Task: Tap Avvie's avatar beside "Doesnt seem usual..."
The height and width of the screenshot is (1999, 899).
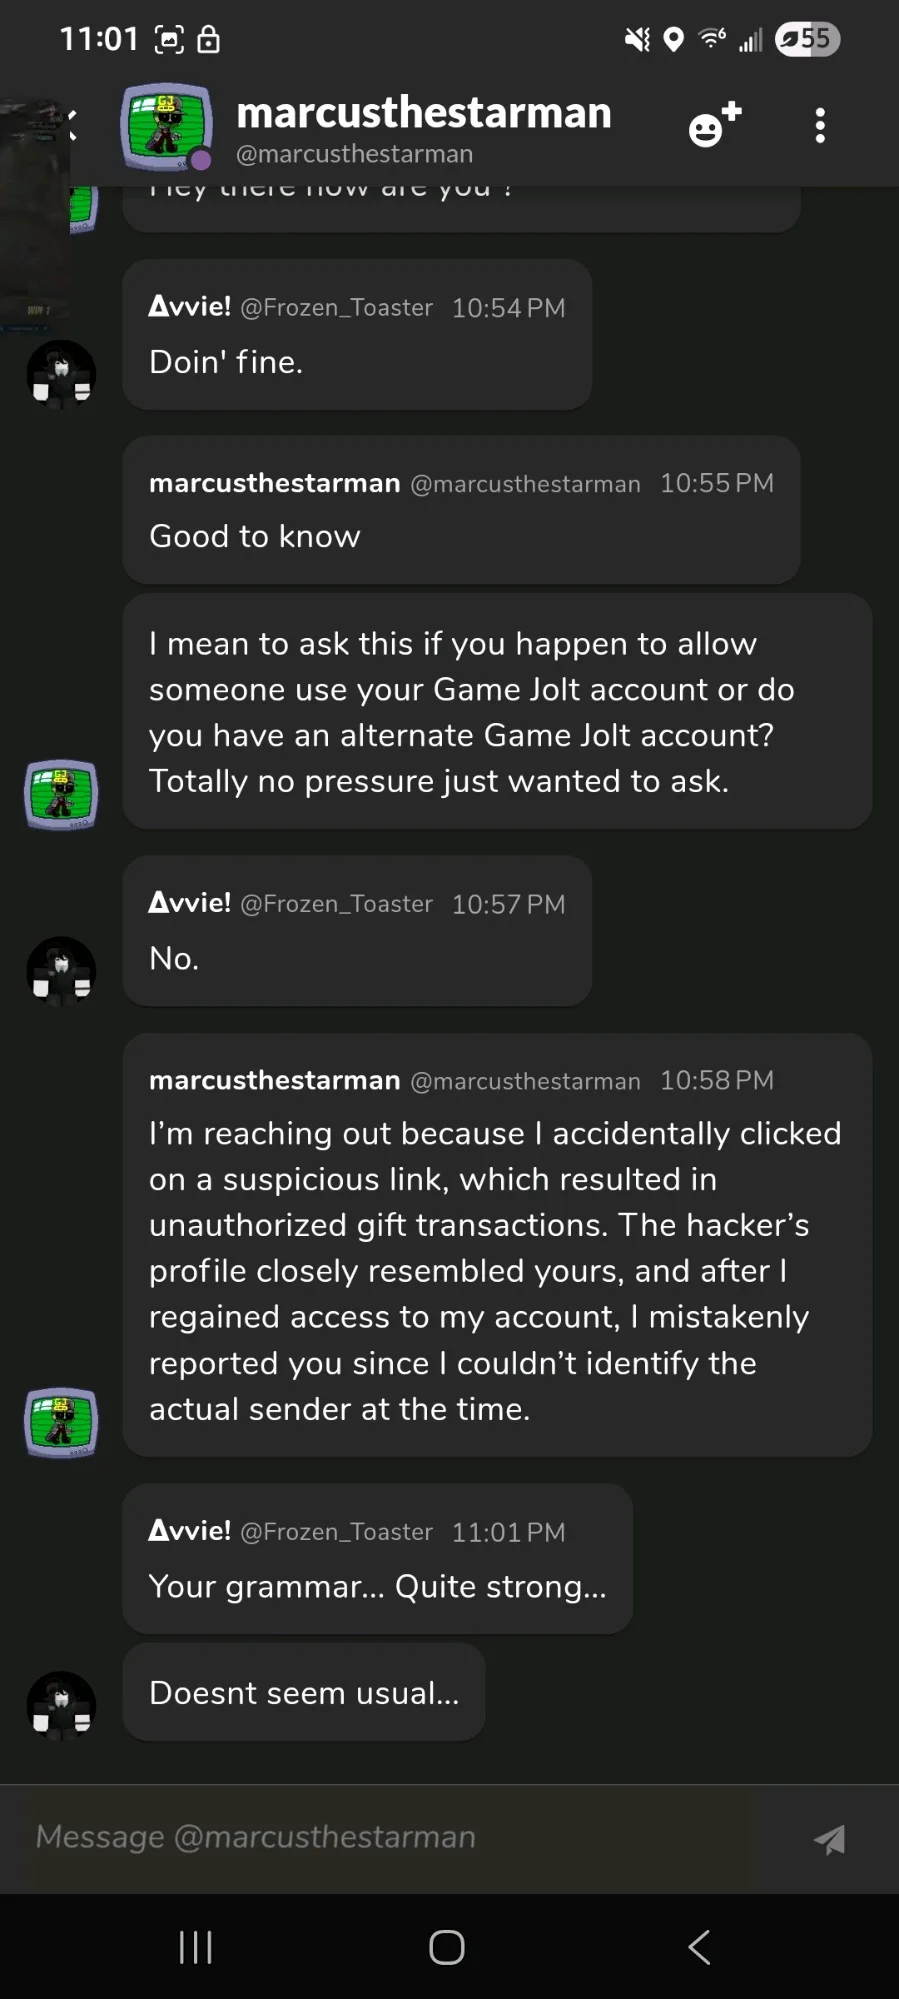Action: pyautogui.click(x=61, y=1706)
